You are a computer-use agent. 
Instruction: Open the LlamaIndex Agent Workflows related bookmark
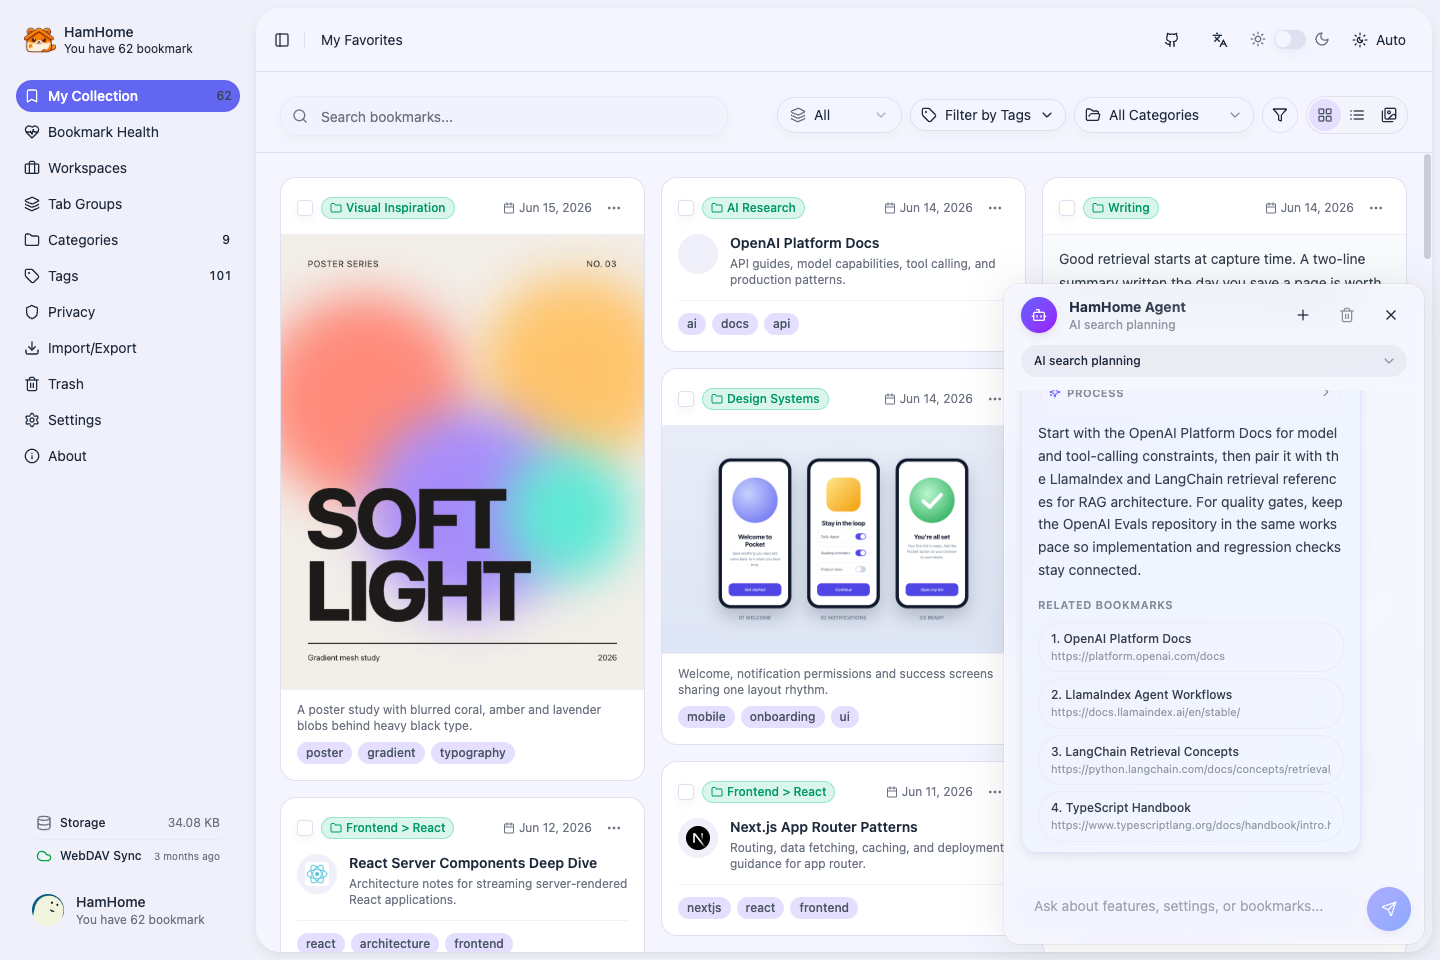(x=1190, y=703)
